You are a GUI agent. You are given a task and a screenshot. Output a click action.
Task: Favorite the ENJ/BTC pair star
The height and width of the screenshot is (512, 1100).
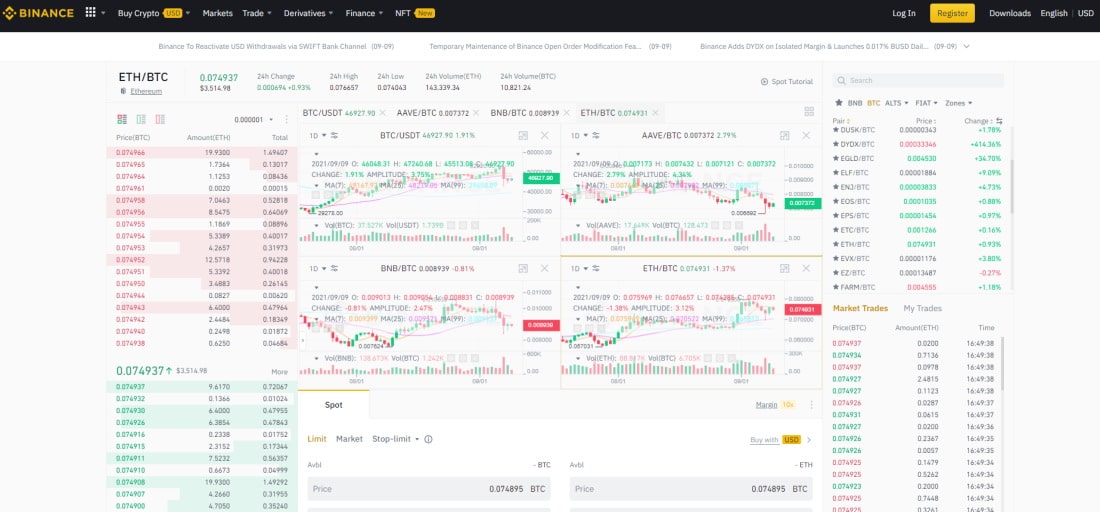point(836,187)
